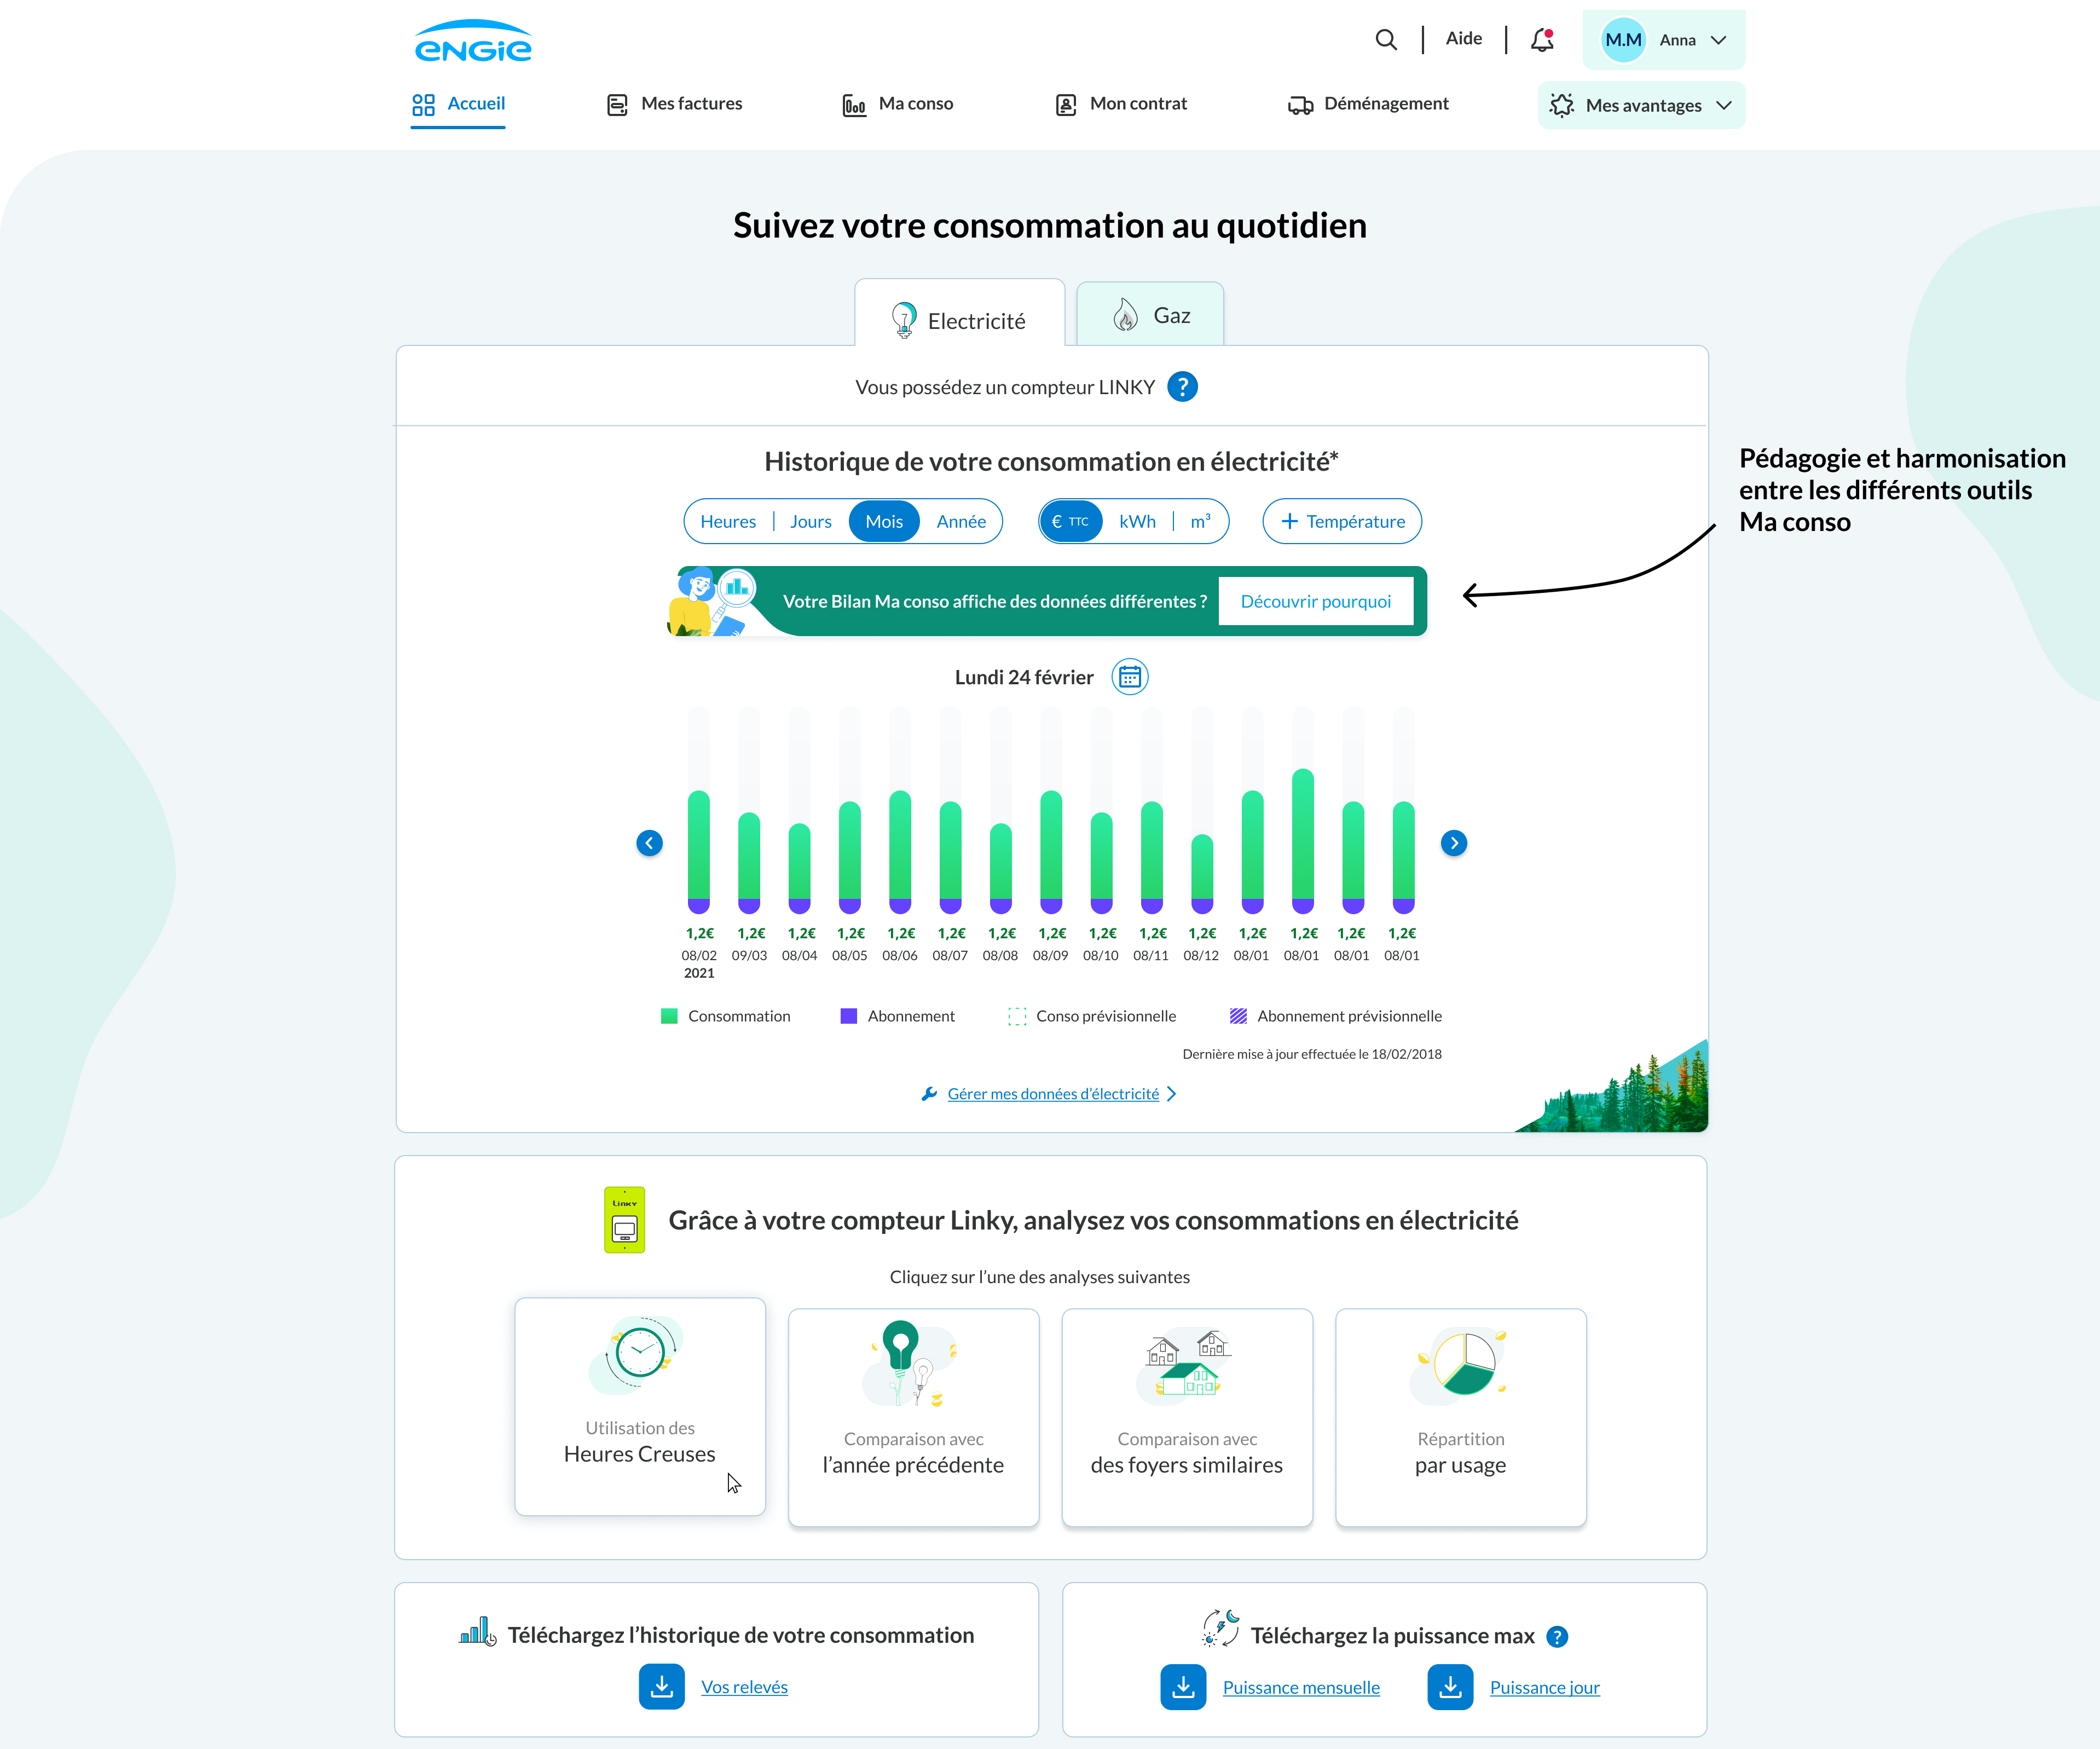Click Puissance mensuelle download icon
Screen dimensions: 2100x1749
[1183, 1687]
